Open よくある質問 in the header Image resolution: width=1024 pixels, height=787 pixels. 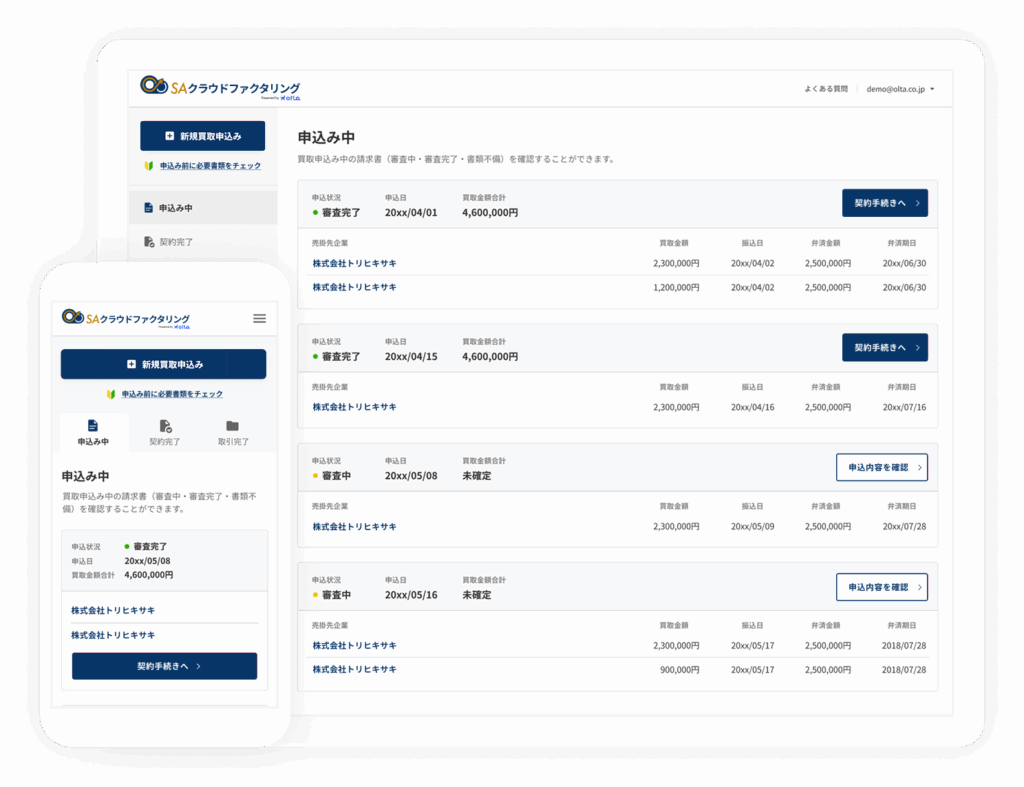tap(825, 89)
